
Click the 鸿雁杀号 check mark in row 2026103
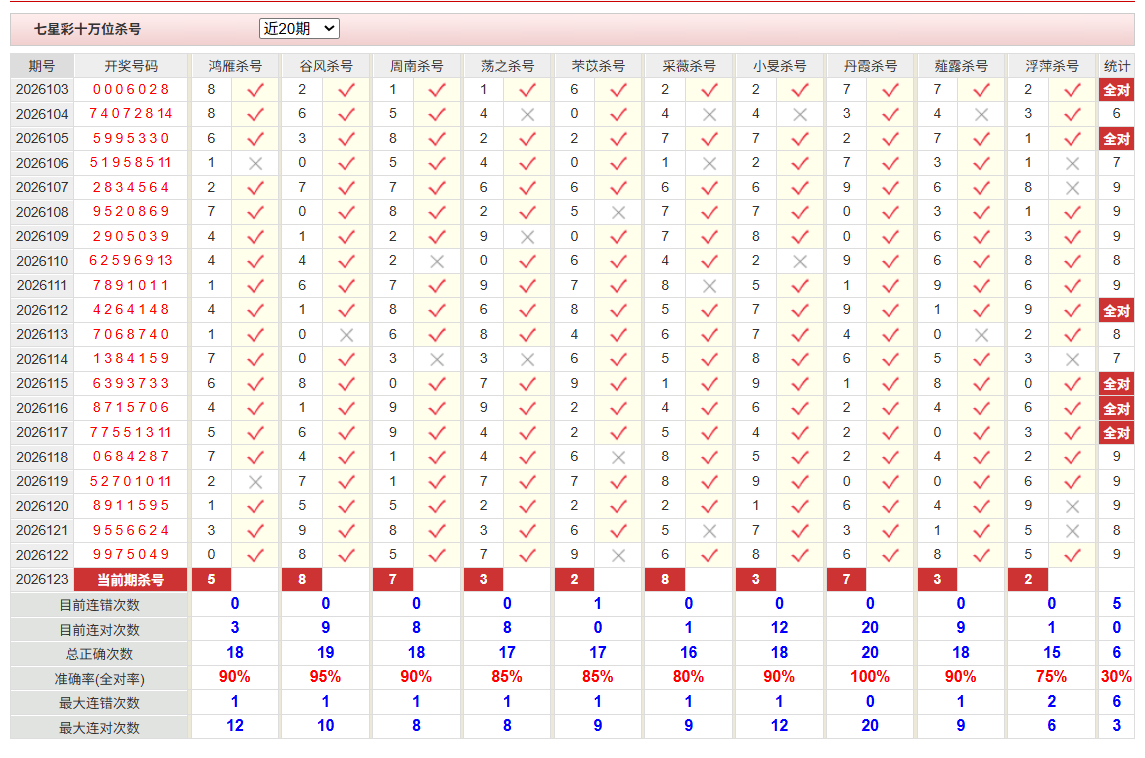click(255, 91)
